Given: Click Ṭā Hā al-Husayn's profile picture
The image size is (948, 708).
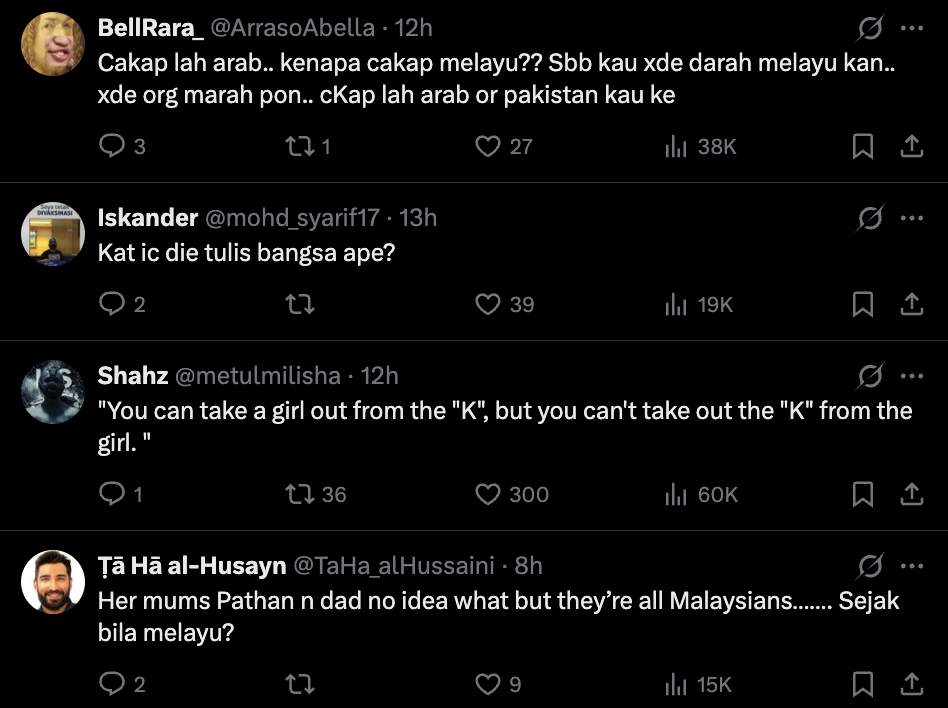Looking at the screenshot, I should (53, 582).
